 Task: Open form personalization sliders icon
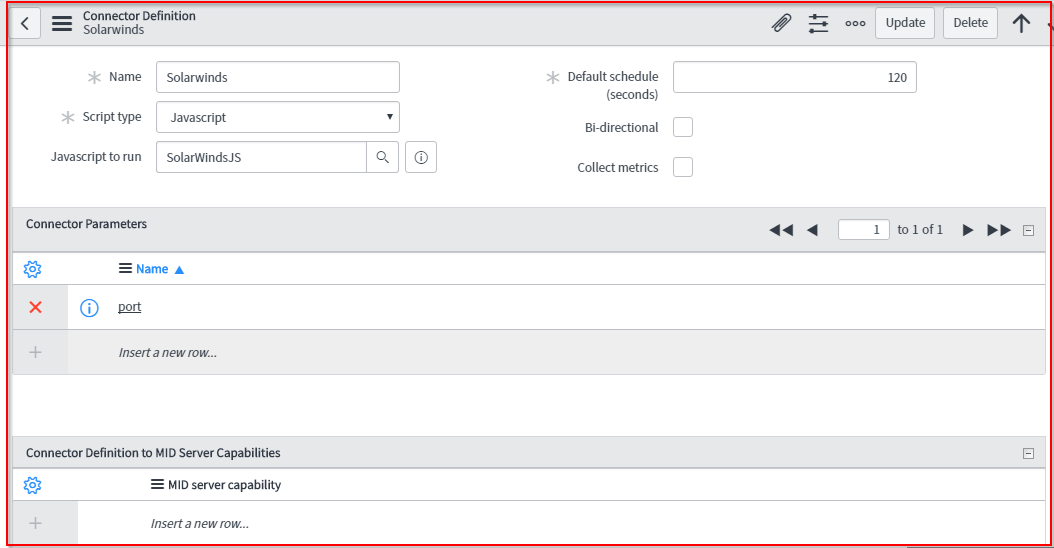818,23
